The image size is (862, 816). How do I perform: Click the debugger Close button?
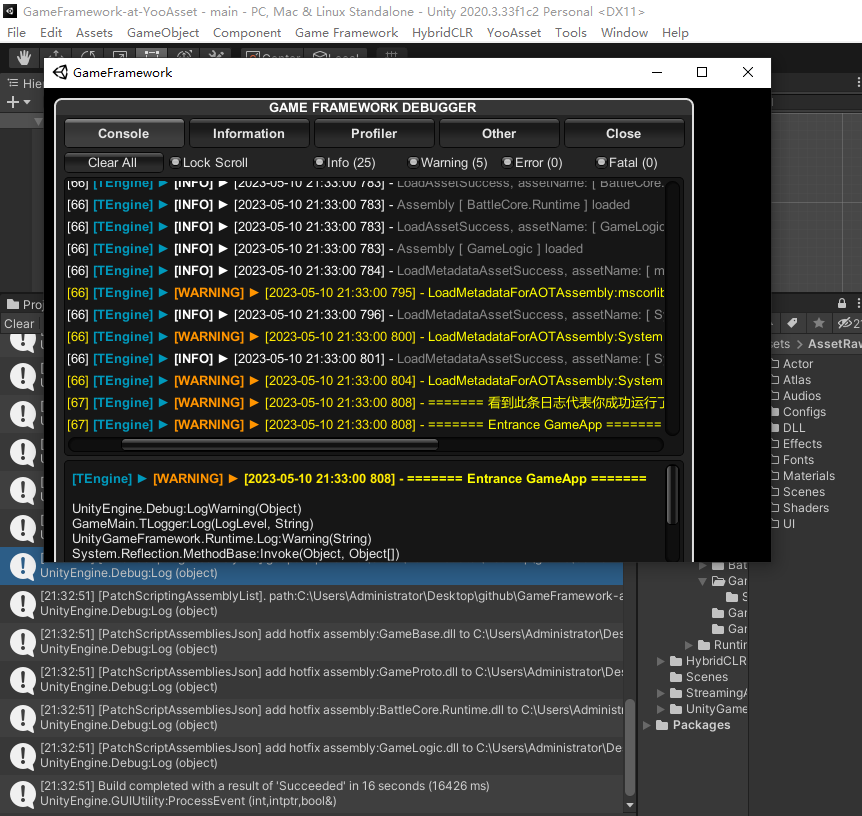[x=623, y=134]
